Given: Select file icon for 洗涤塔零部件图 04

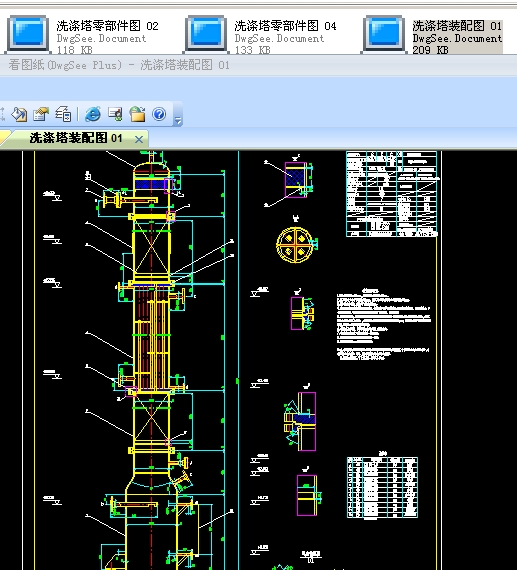Looking at the screenshot, I should [x=206, y=34].
